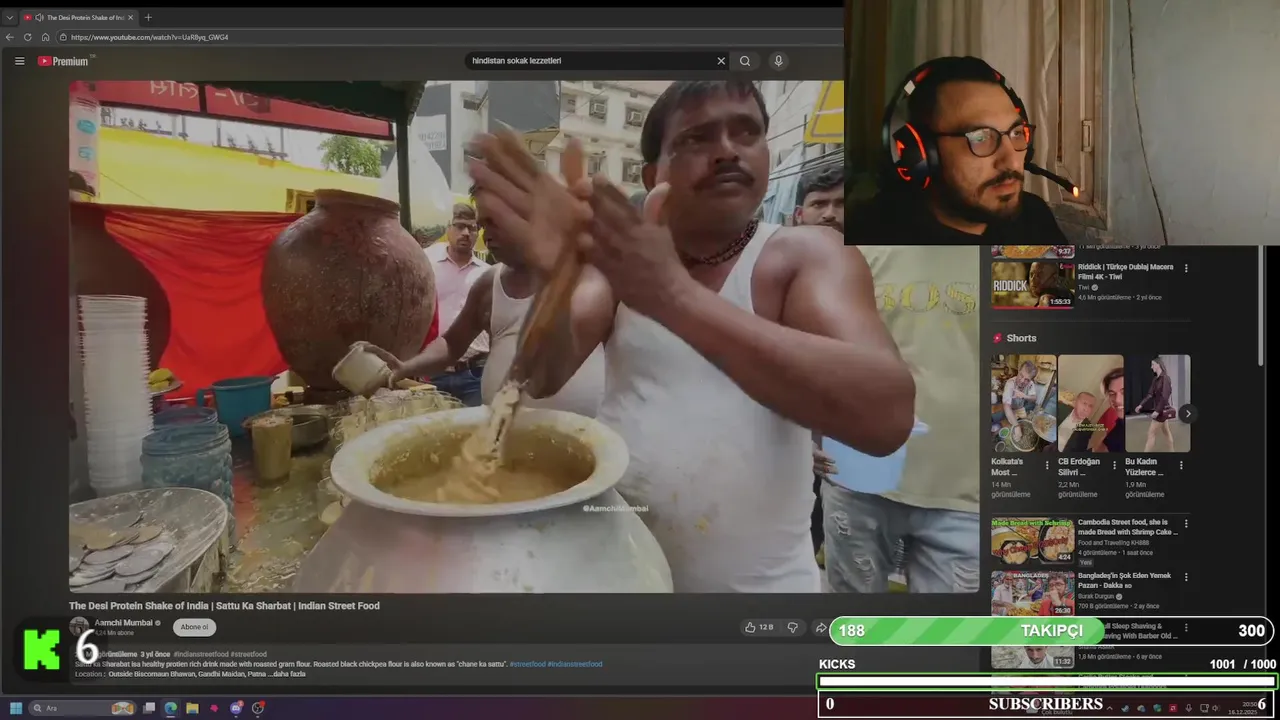Select the Desi Protein Shake browser tab
The width and height of the screenshot is (1280, 720).
coord(79,17)
